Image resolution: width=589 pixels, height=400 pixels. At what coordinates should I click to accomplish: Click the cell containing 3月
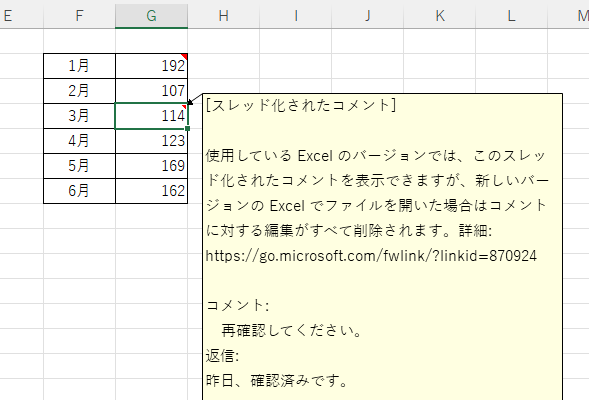(x=79, y=116)
